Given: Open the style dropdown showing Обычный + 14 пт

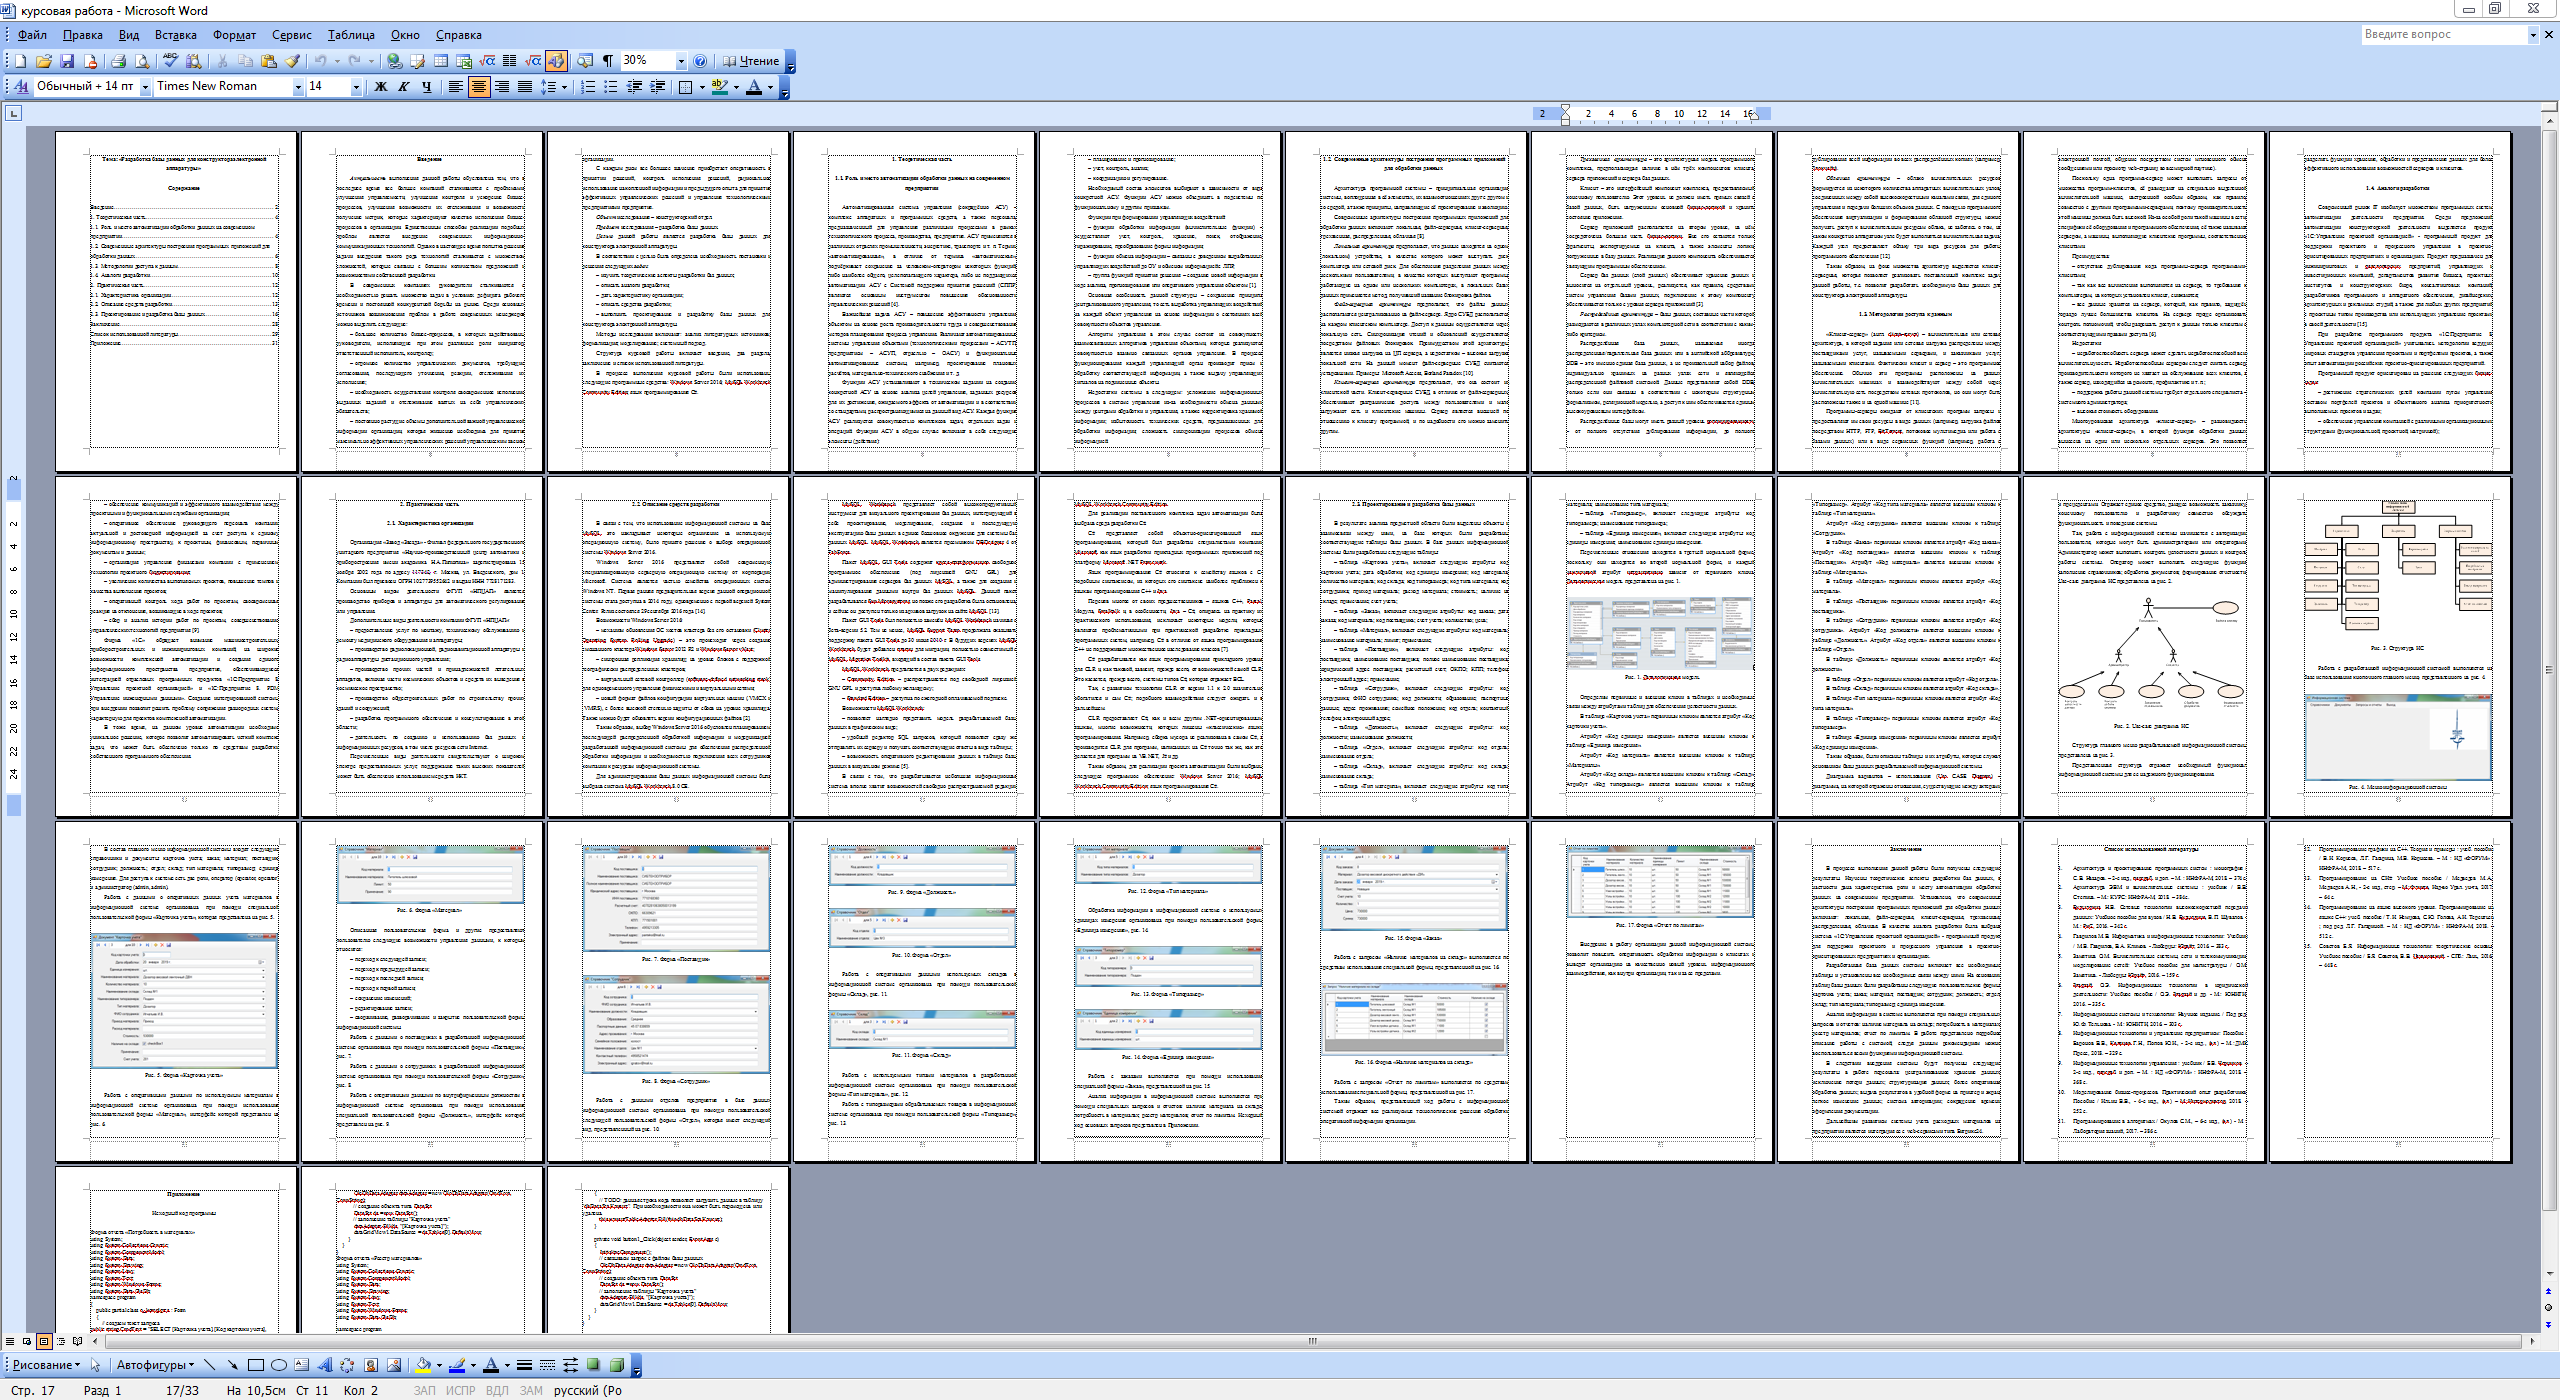Looking at the screenshot, I should [145, 87].
